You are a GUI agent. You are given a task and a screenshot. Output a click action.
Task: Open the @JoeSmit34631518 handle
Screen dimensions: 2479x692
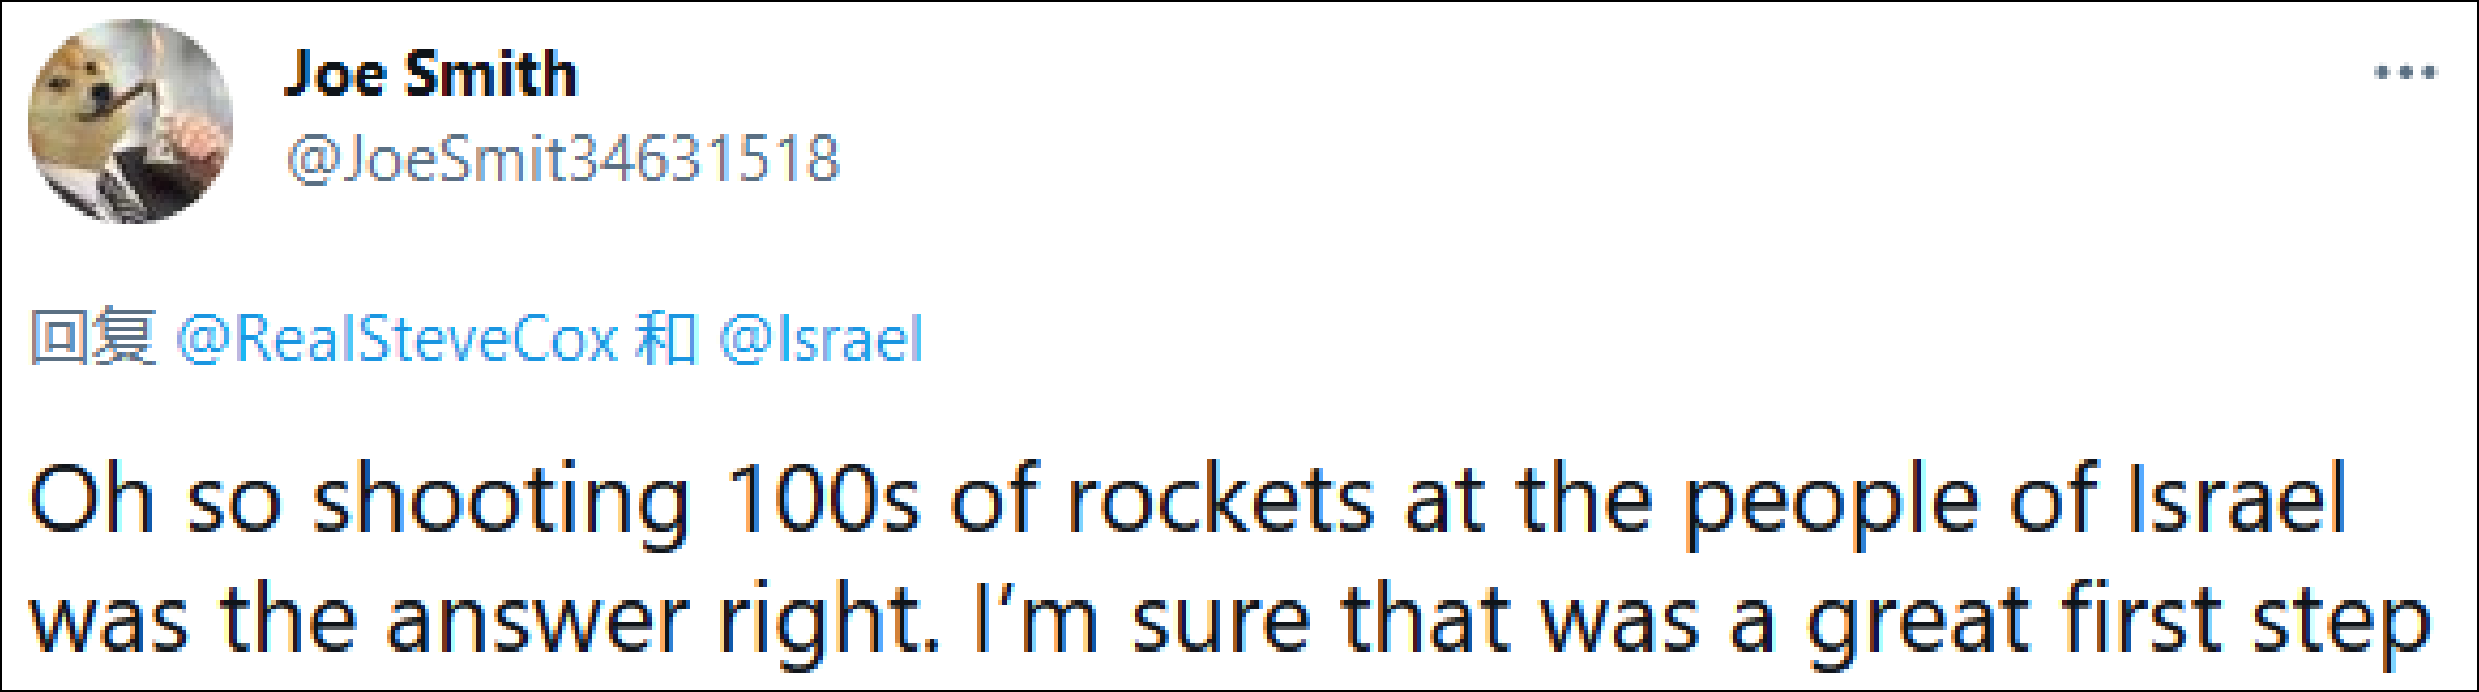[563, 158]
